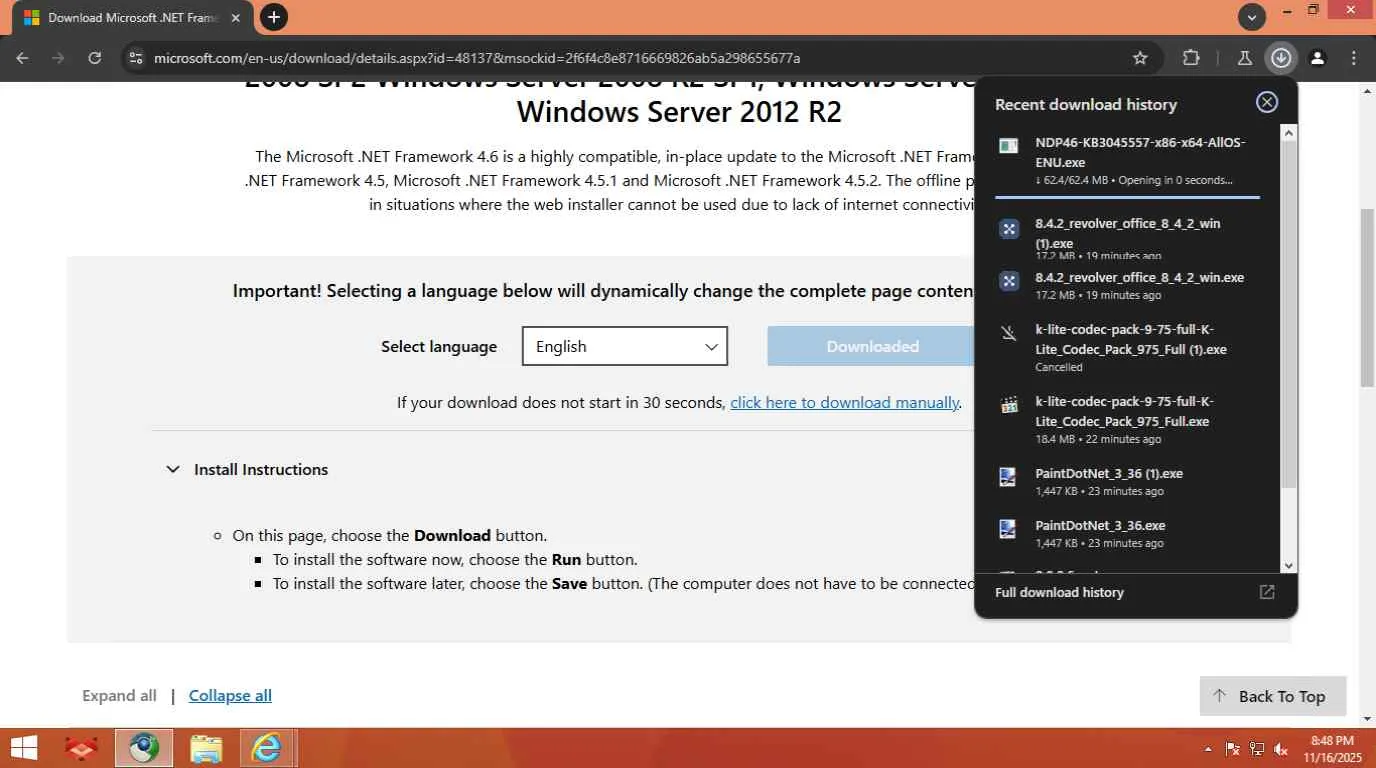The height and width of the screenshot is (768, 1376).
Task: Open the 8.4.2_revolver_office_8_4_2_win.exe entry
Action: [1128, 285]
